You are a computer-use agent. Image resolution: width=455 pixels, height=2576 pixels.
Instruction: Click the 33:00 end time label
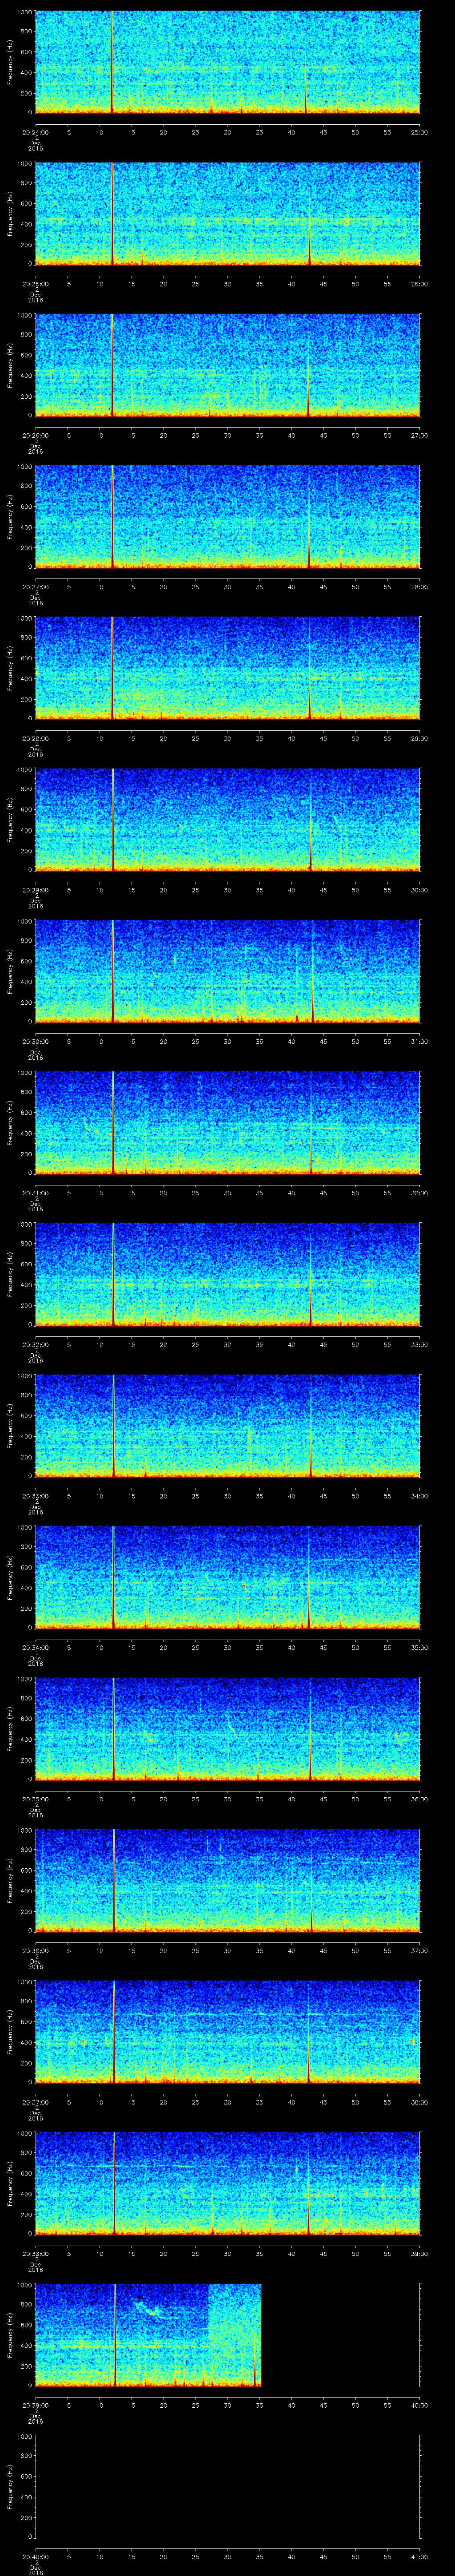tap(419, 1344)
